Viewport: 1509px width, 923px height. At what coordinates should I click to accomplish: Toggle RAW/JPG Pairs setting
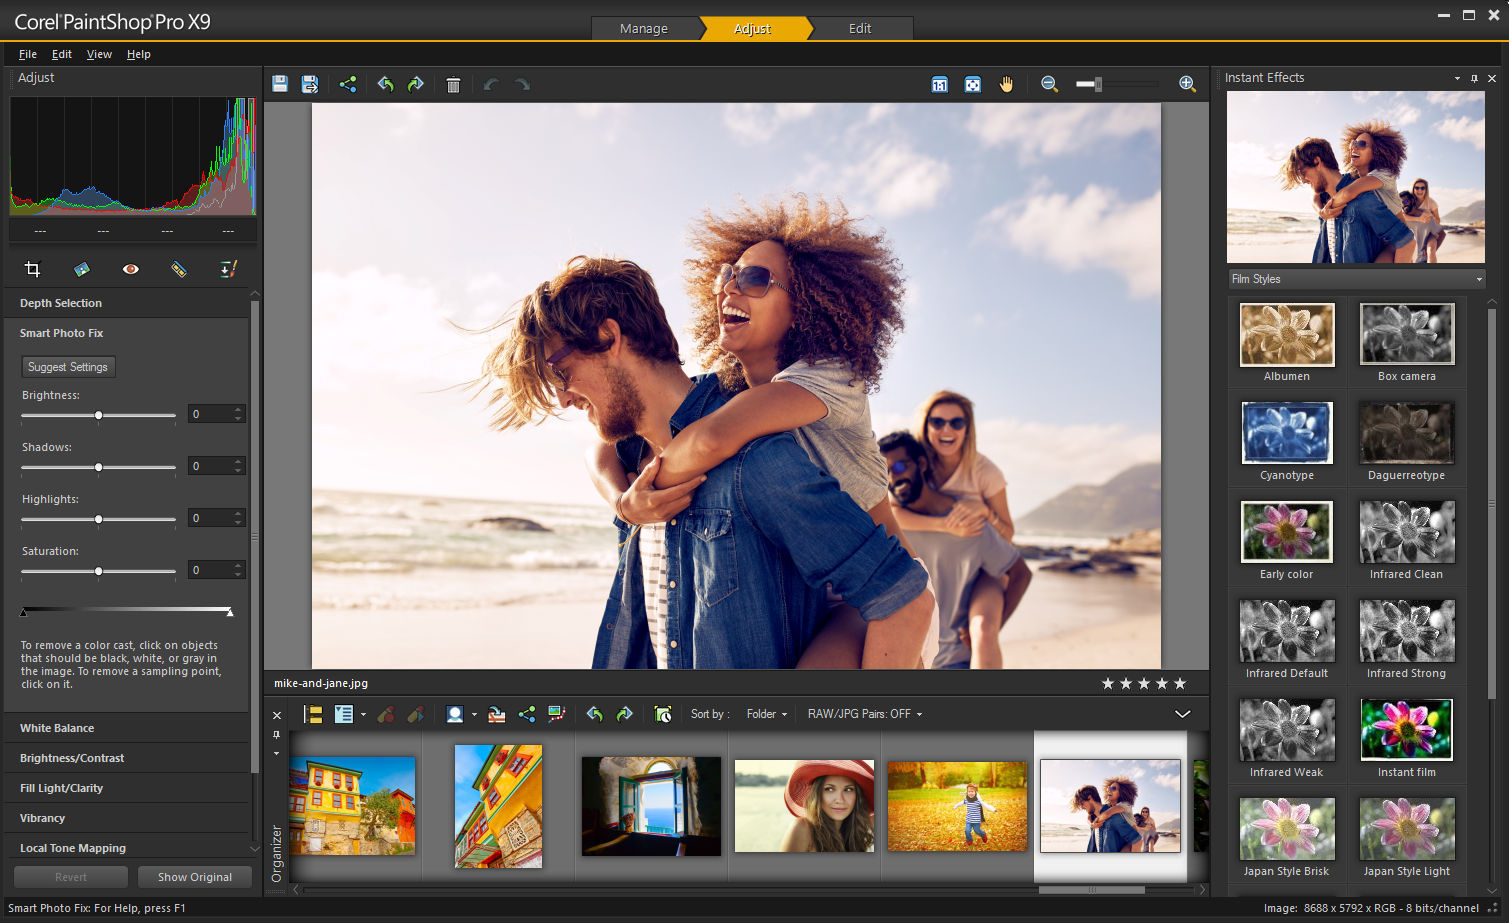click(864, 714)
